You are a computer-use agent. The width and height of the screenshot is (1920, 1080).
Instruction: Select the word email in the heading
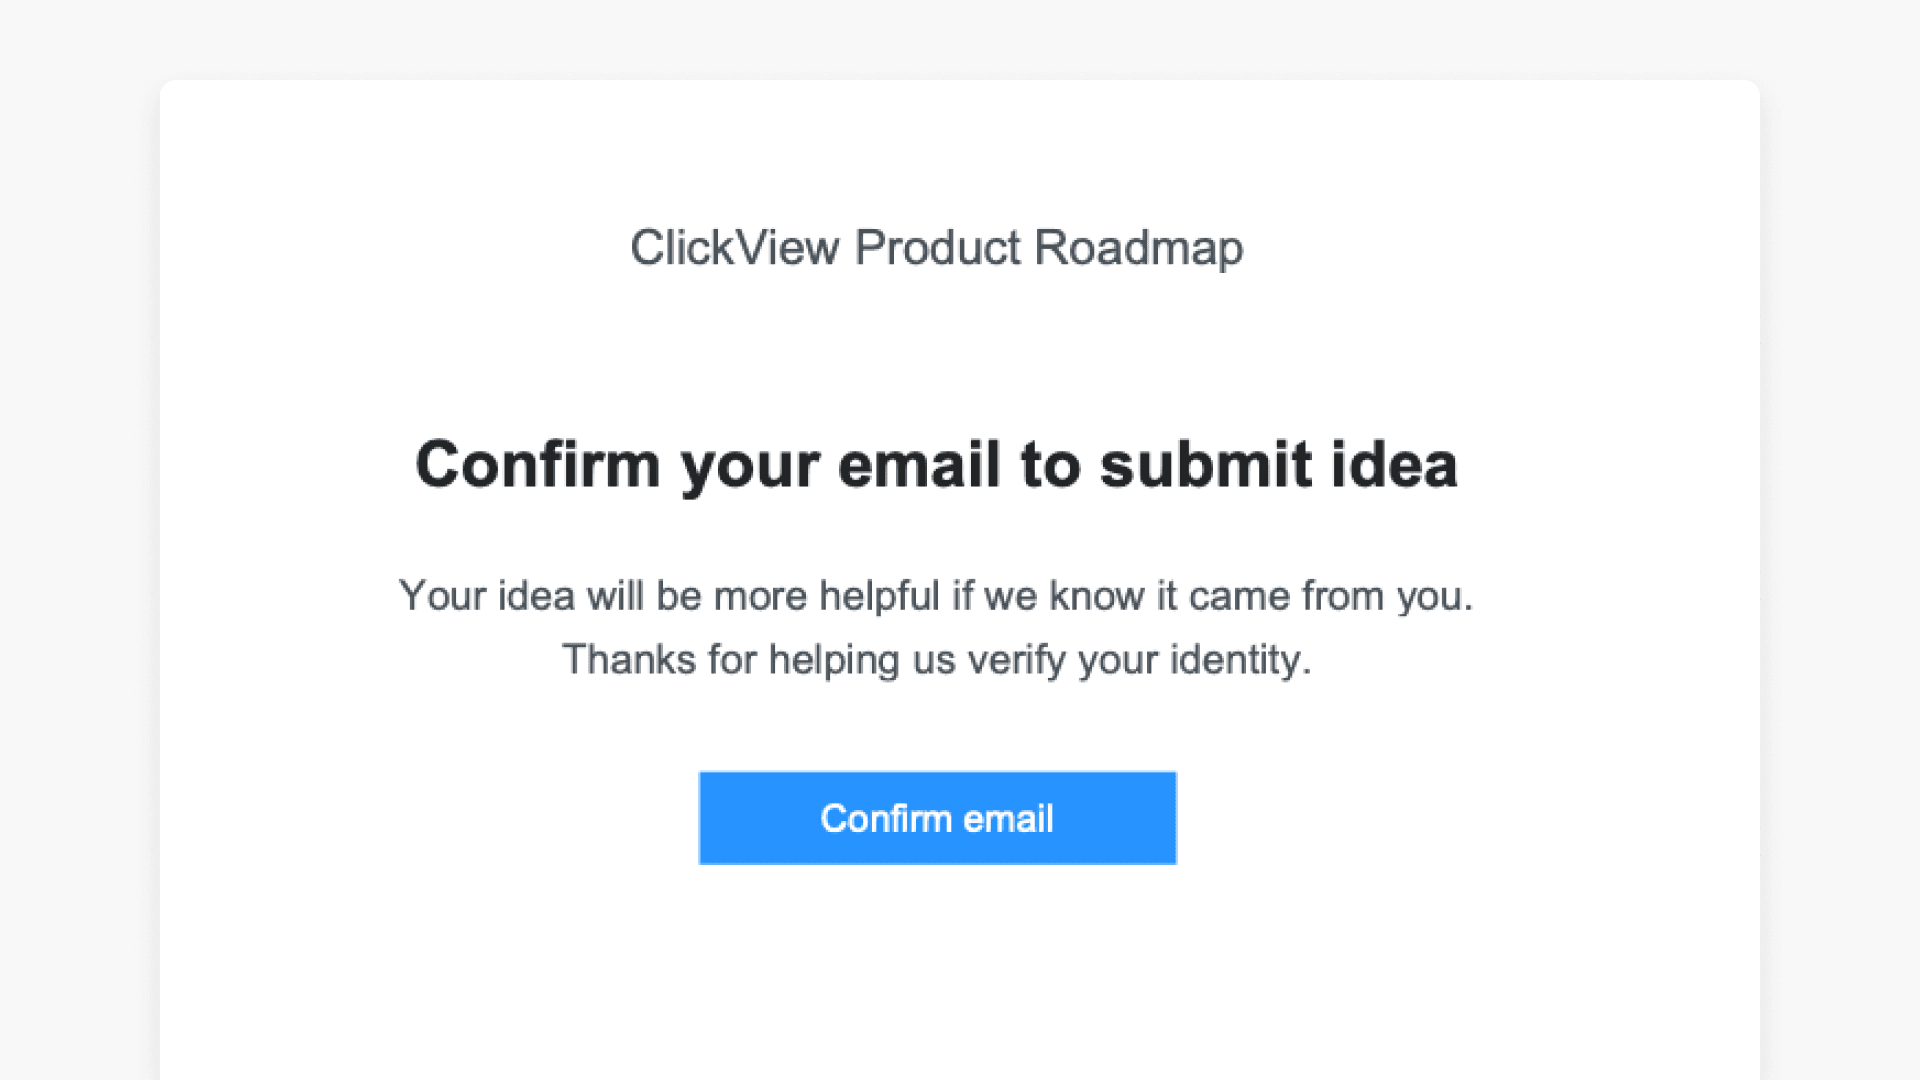pos(922,463)
